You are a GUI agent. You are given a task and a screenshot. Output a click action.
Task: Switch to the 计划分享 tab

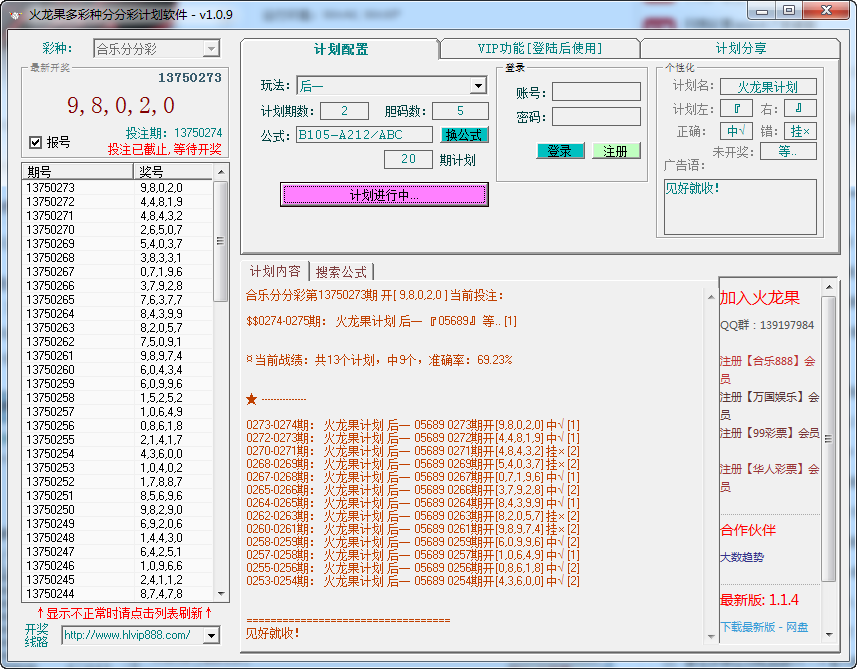[741, 49]
